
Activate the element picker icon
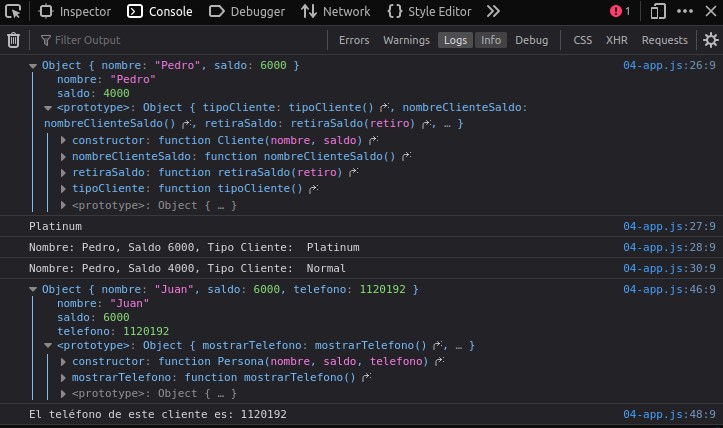coord(13,11)
